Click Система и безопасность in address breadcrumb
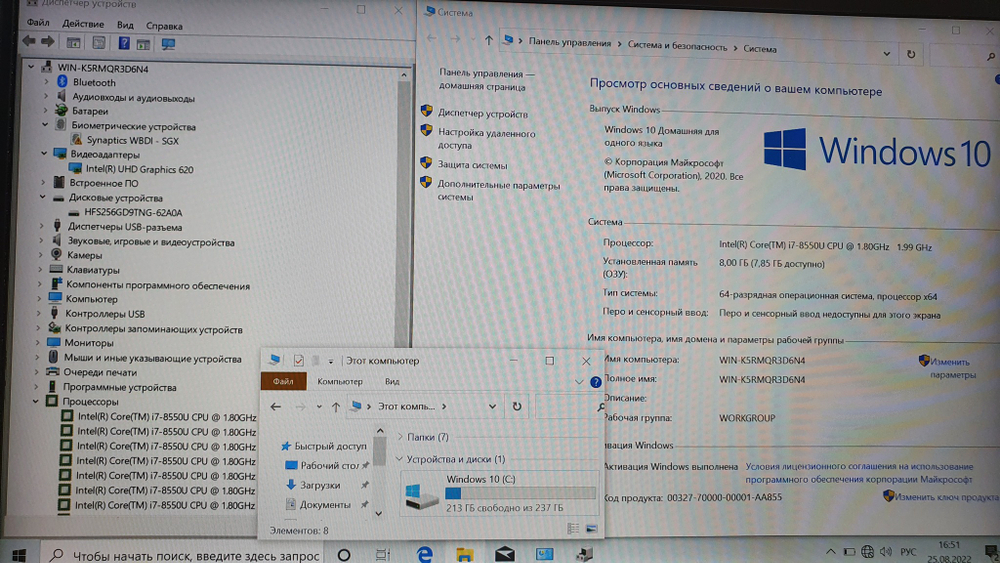This screenshot has width=1000, height=563. pos(677,46)
